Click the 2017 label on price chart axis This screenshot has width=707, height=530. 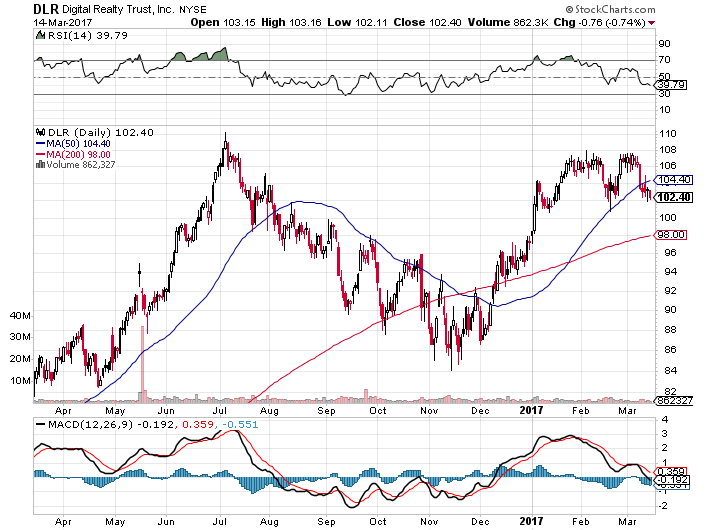pos(532,410)
